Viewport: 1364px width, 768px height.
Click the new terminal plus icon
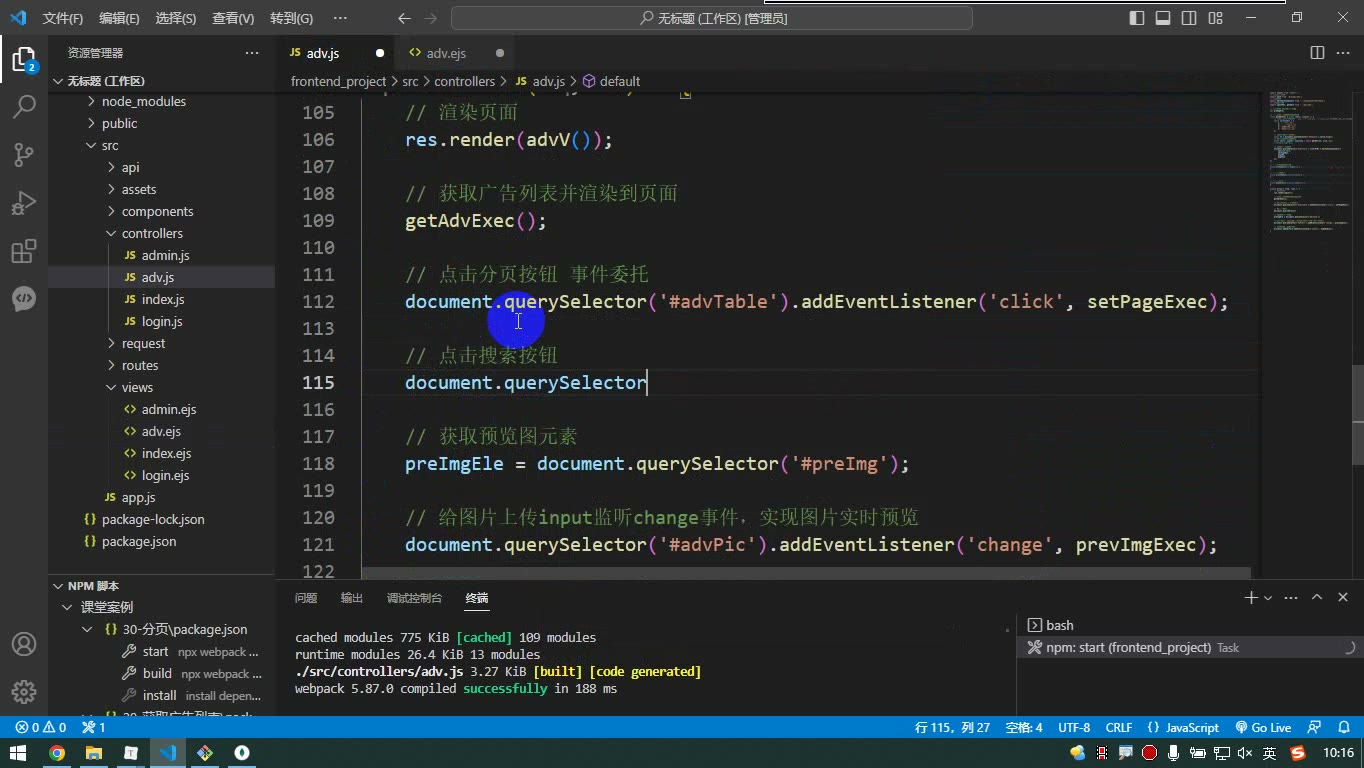coord(1250,598)
